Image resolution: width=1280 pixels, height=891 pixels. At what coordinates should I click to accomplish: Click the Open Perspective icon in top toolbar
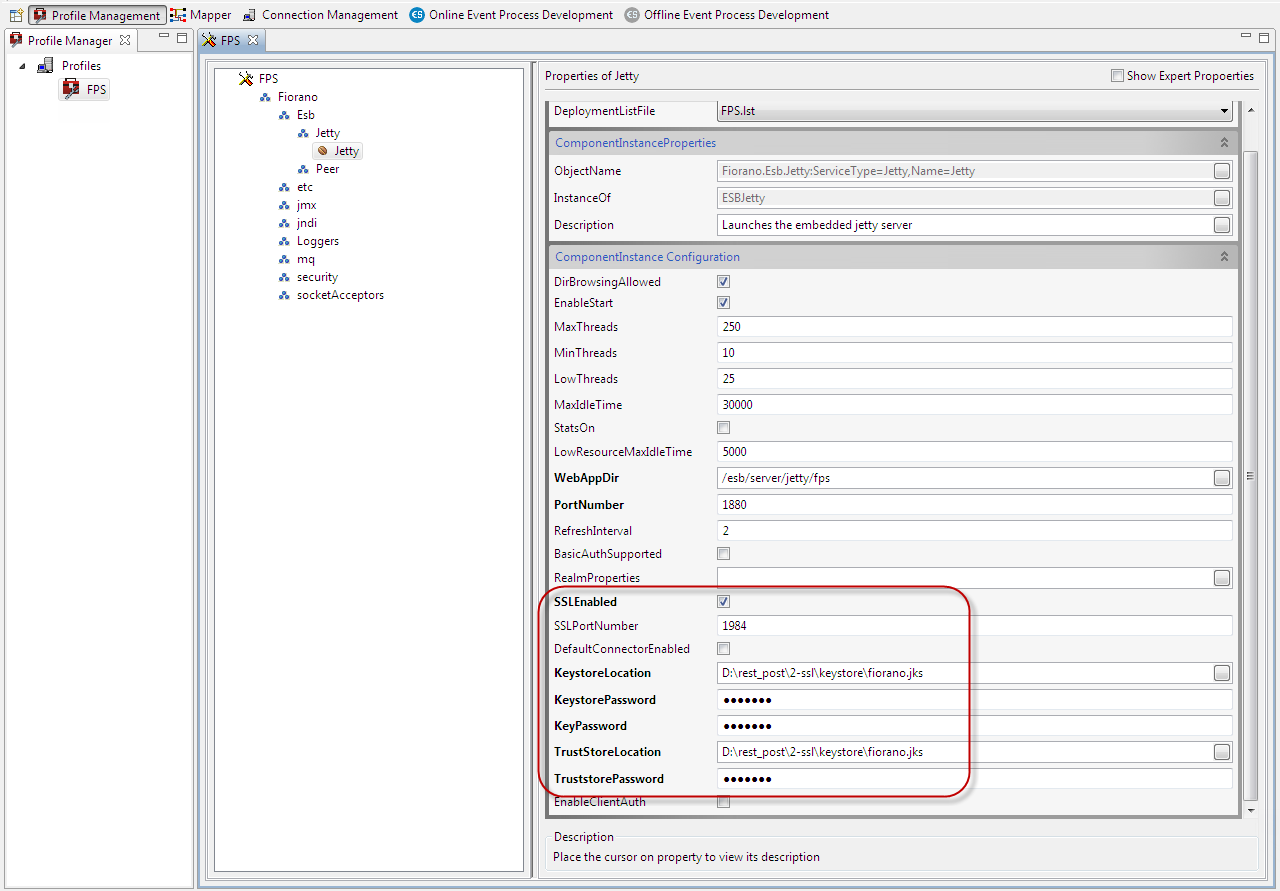point(16,15)
